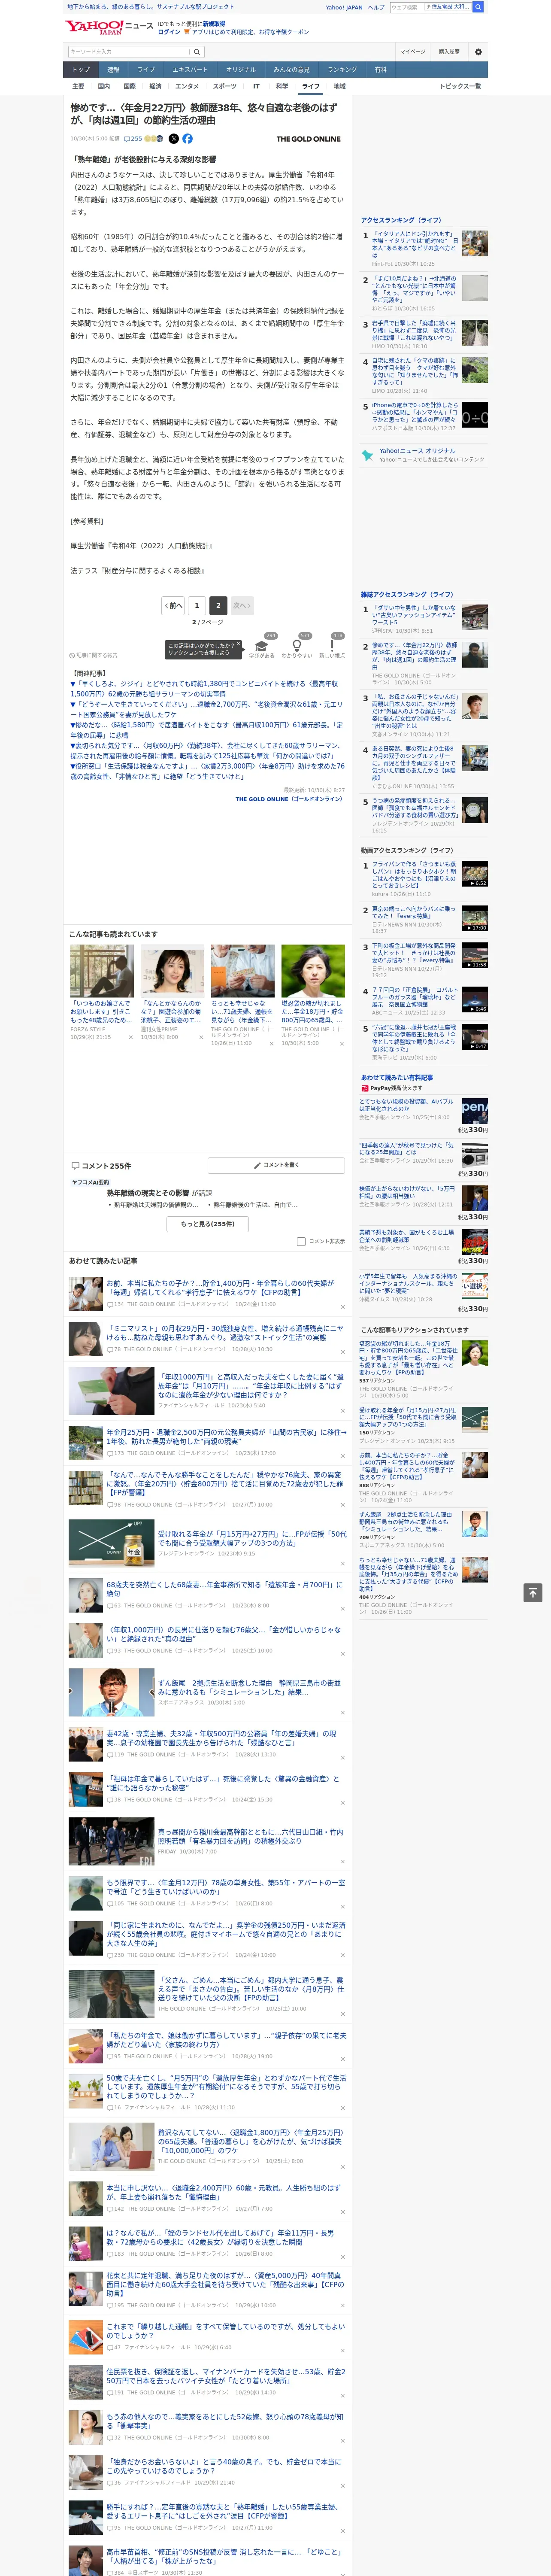This screenshot has height=2576, width=551.
Task: Open article 年収1000万円と高収入だった夫
Action: click(x=250, y=1386)
